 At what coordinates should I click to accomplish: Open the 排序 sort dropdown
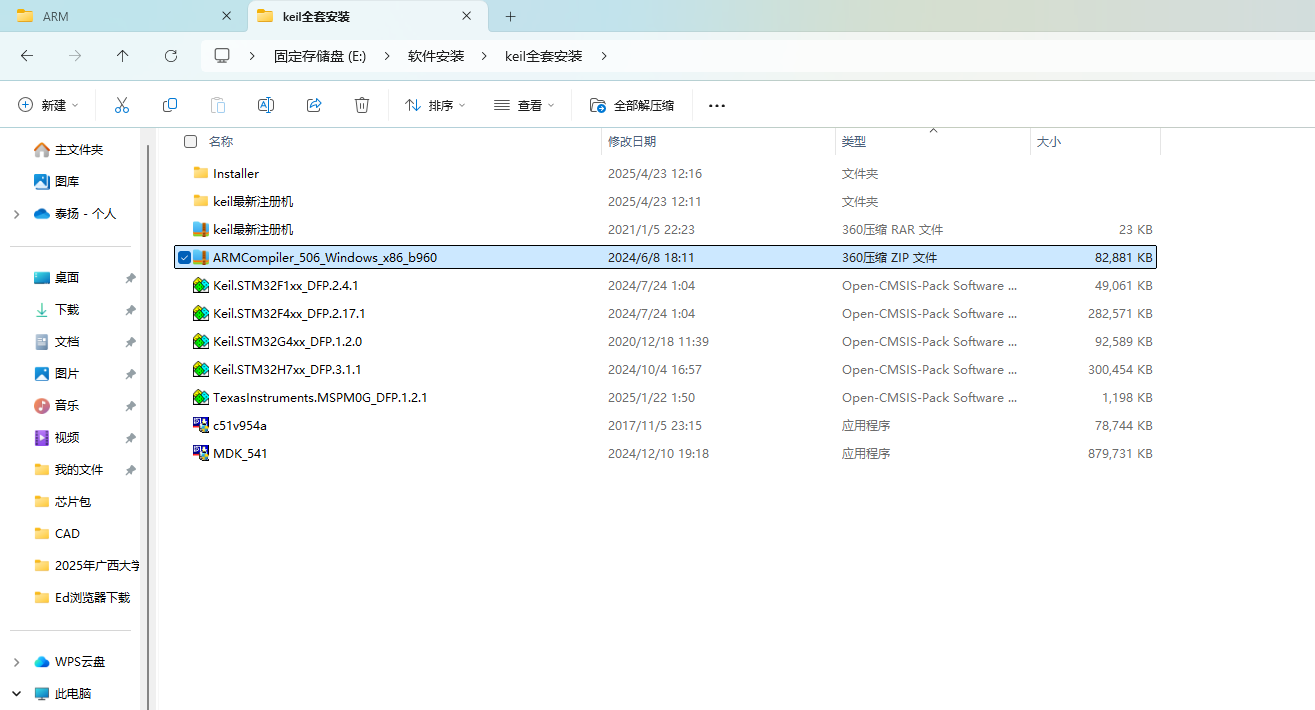(435, 105)
